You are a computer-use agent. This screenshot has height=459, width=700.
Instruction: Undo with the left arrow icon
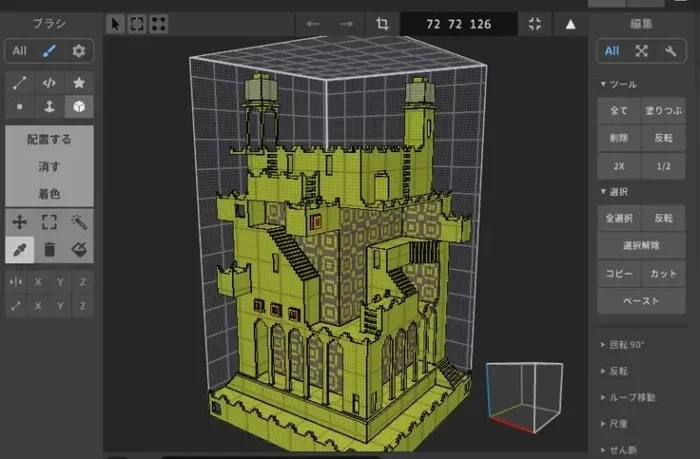(x=312, y=24)
